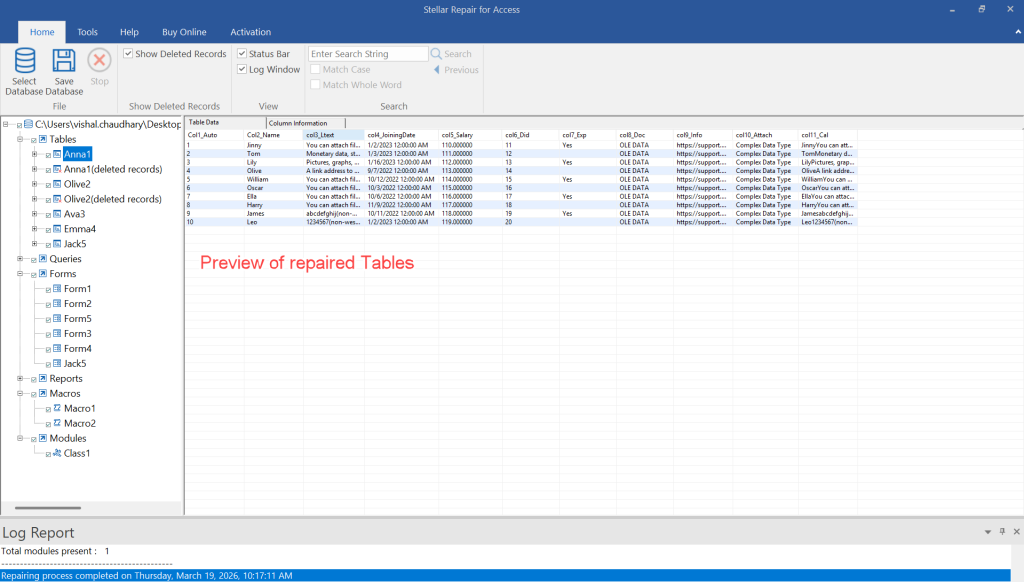1024x582 pixels.
Task: Open the Tools menu
Action: point(87,31)
